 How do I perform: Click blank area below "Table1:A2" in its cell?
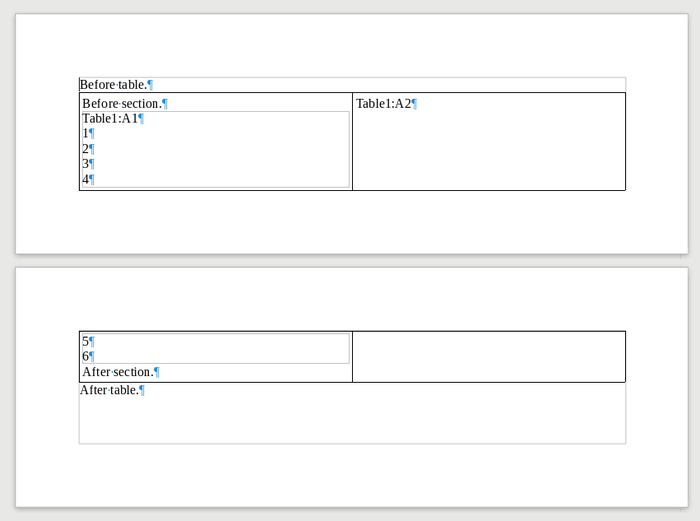(488, 150)
